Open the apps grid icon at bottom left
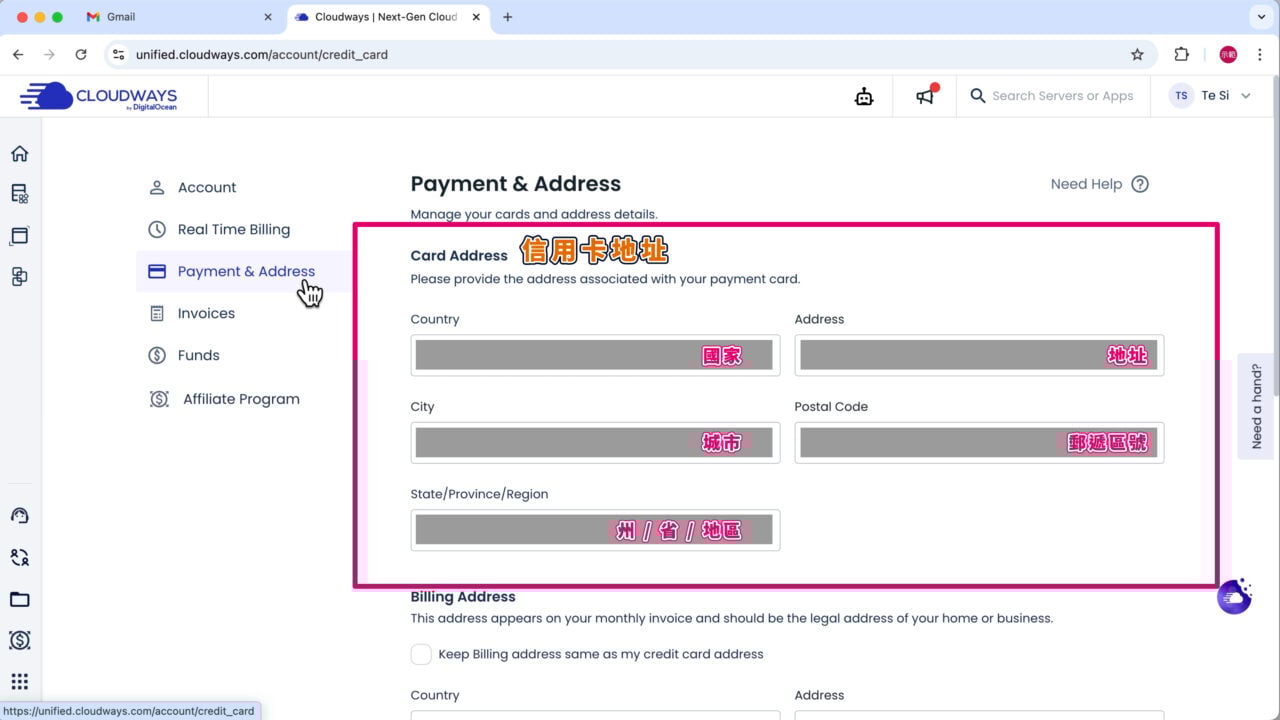1280x720 pixels. coord(20,682)
